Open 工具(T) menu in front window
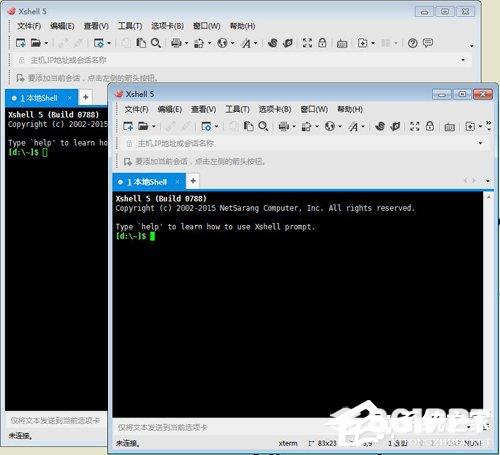 [x=237, y=109]
